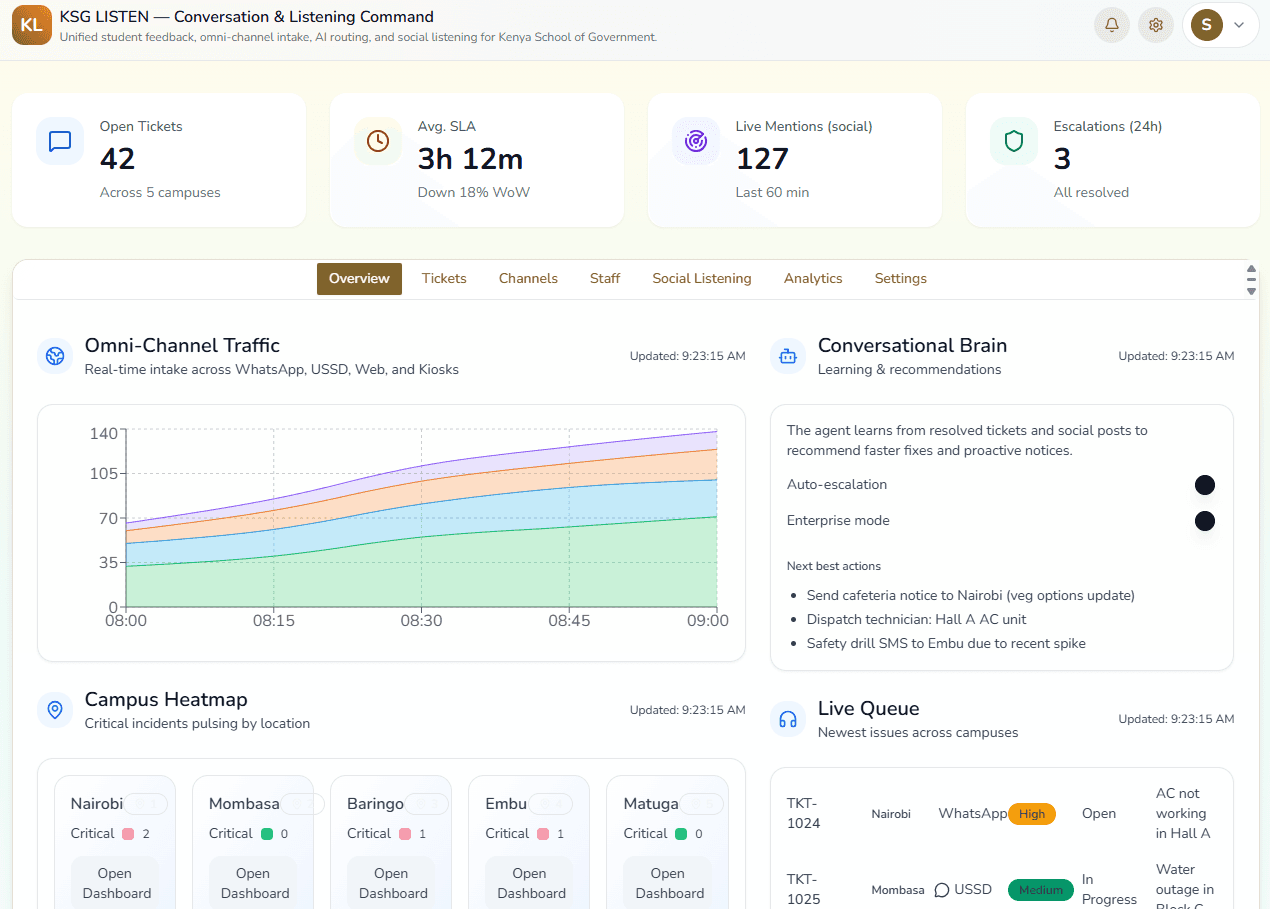Click the KL app logo
Image resolution: width=1270 pixels, height=909 pixels.
pos(32,25)
